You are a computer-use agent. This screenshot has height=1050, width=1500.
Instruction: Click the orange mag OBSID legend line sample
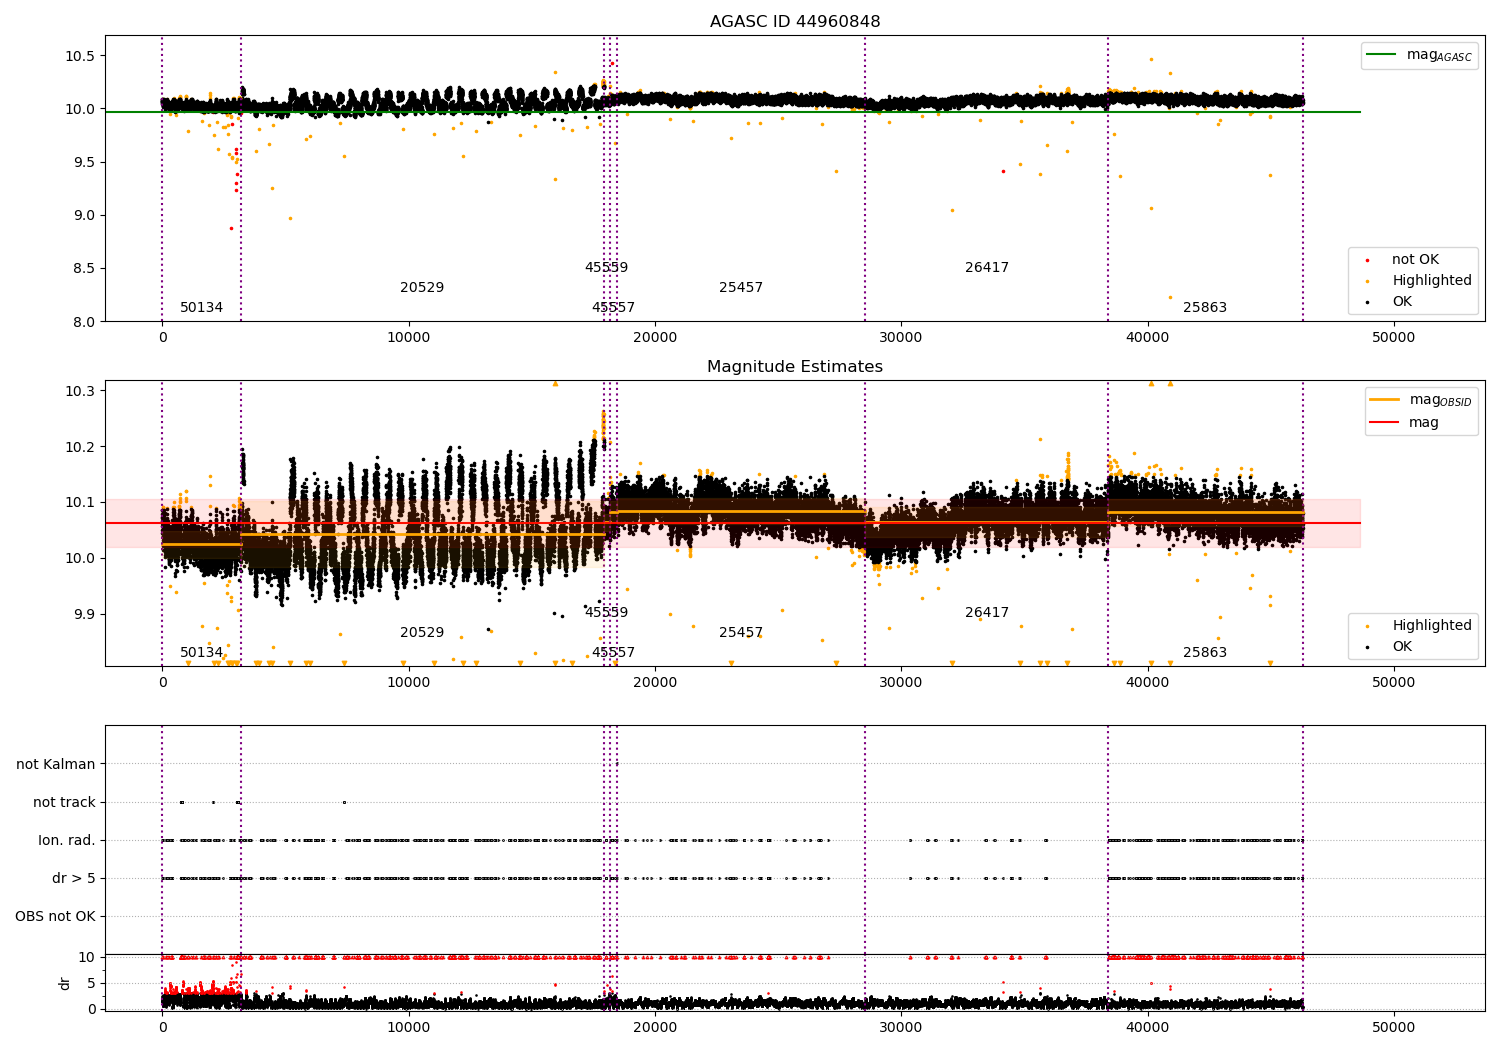coord(1385,400)
